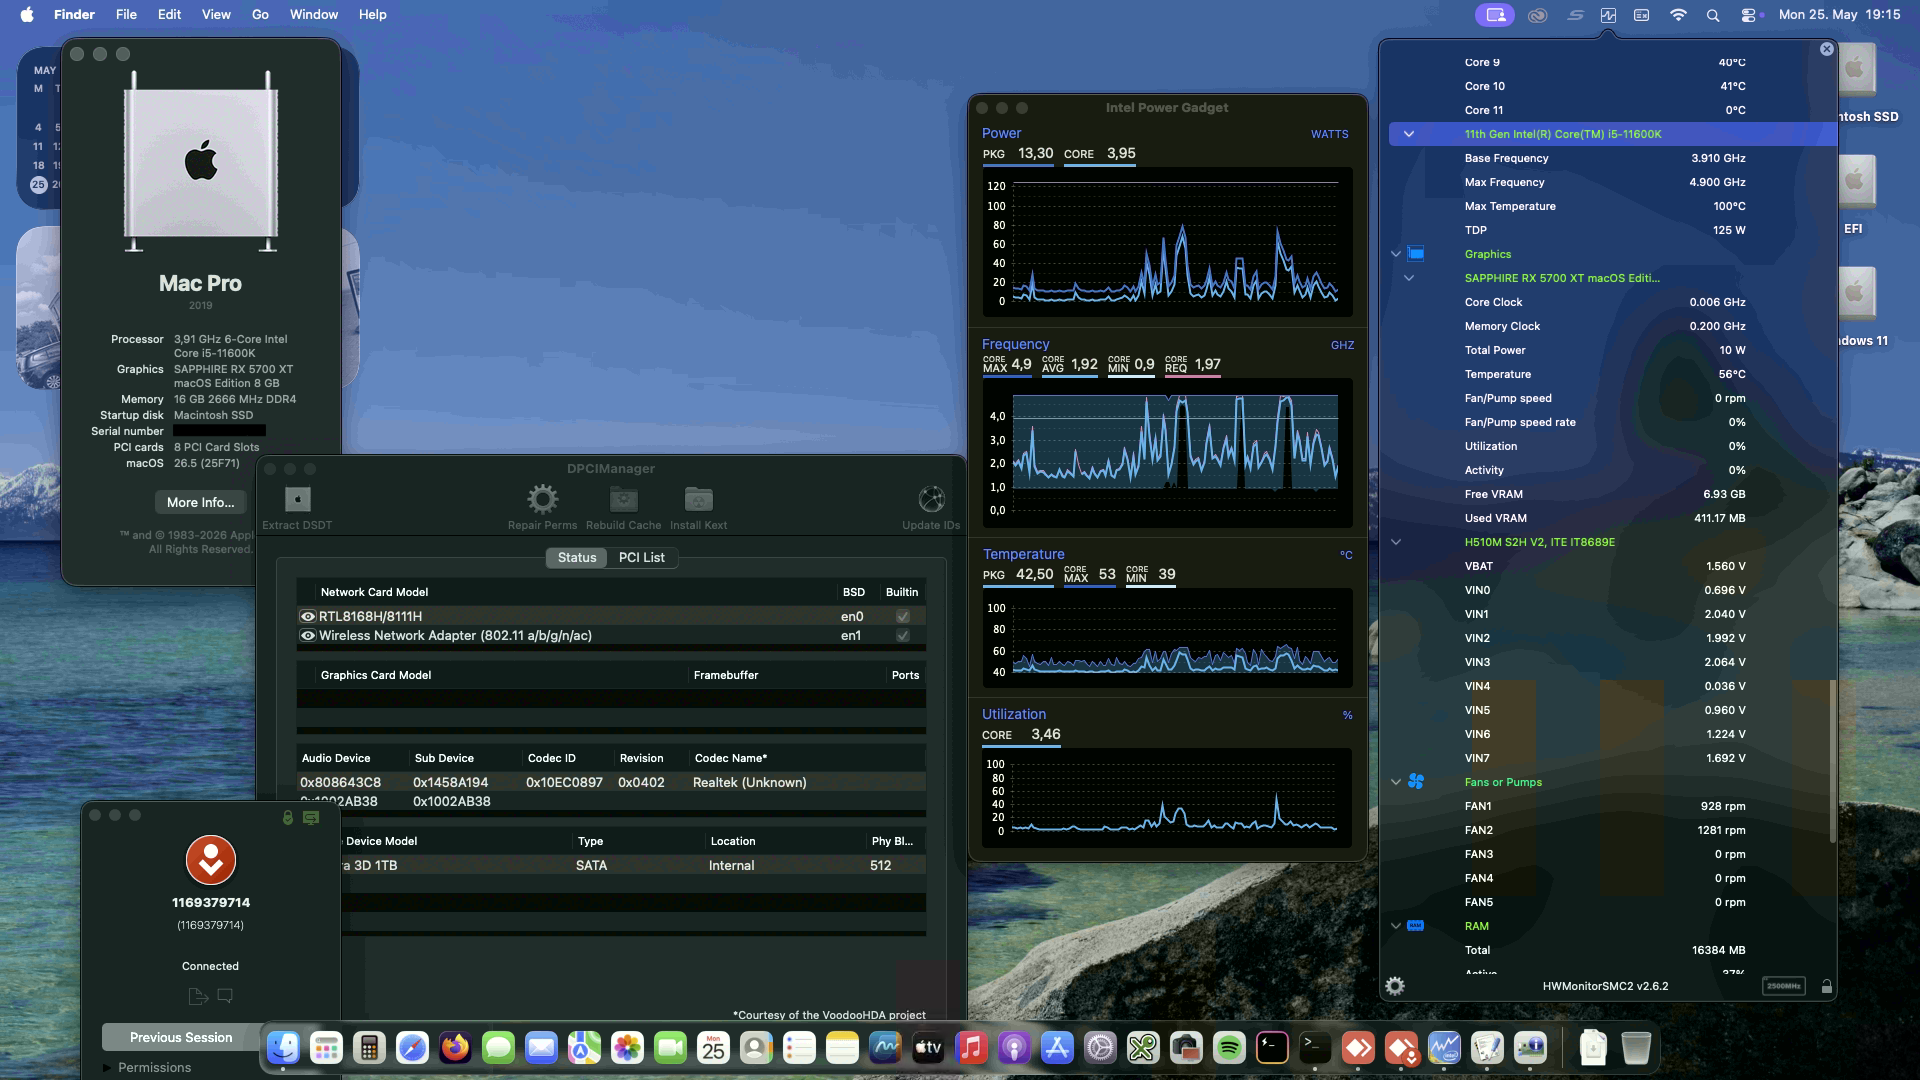This screenshot has height=1080, width=1920.
Task: Select the 0x808643C8 audio device row
Action: [x=611, y=783]
